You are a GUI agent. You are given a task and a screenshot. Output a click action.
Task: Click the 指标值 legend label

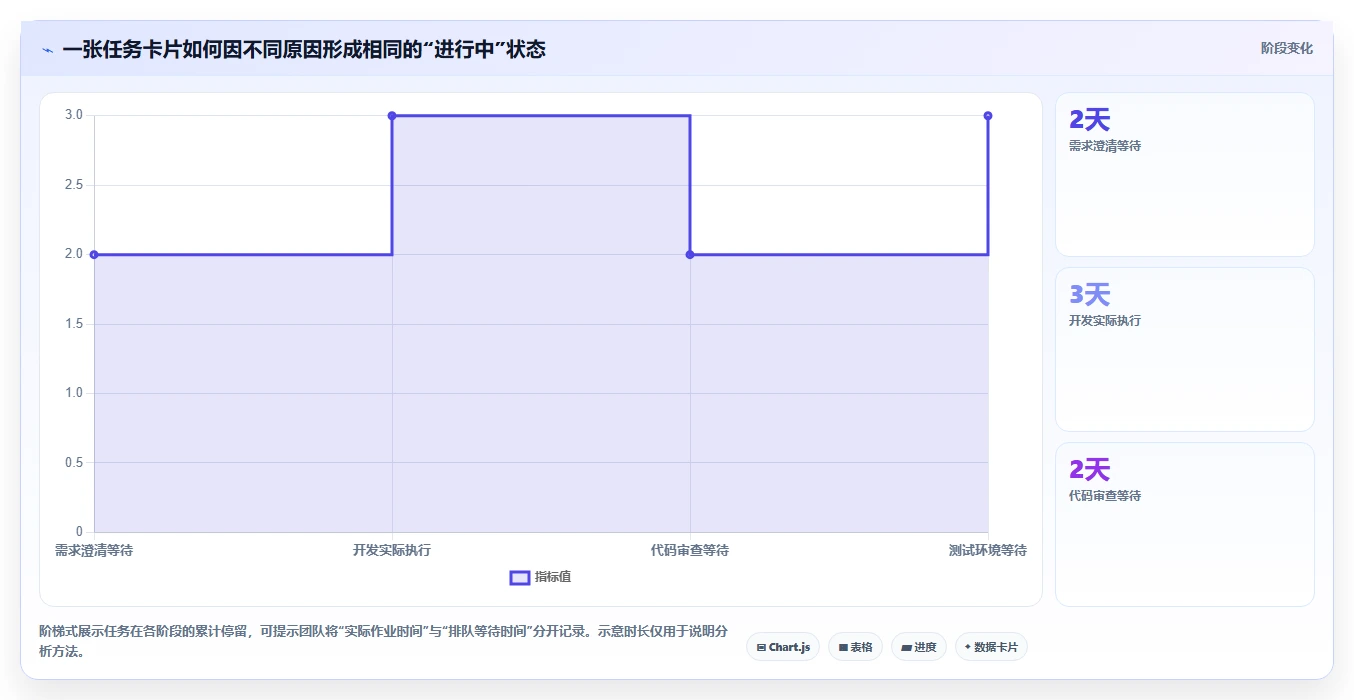point(553,577)
